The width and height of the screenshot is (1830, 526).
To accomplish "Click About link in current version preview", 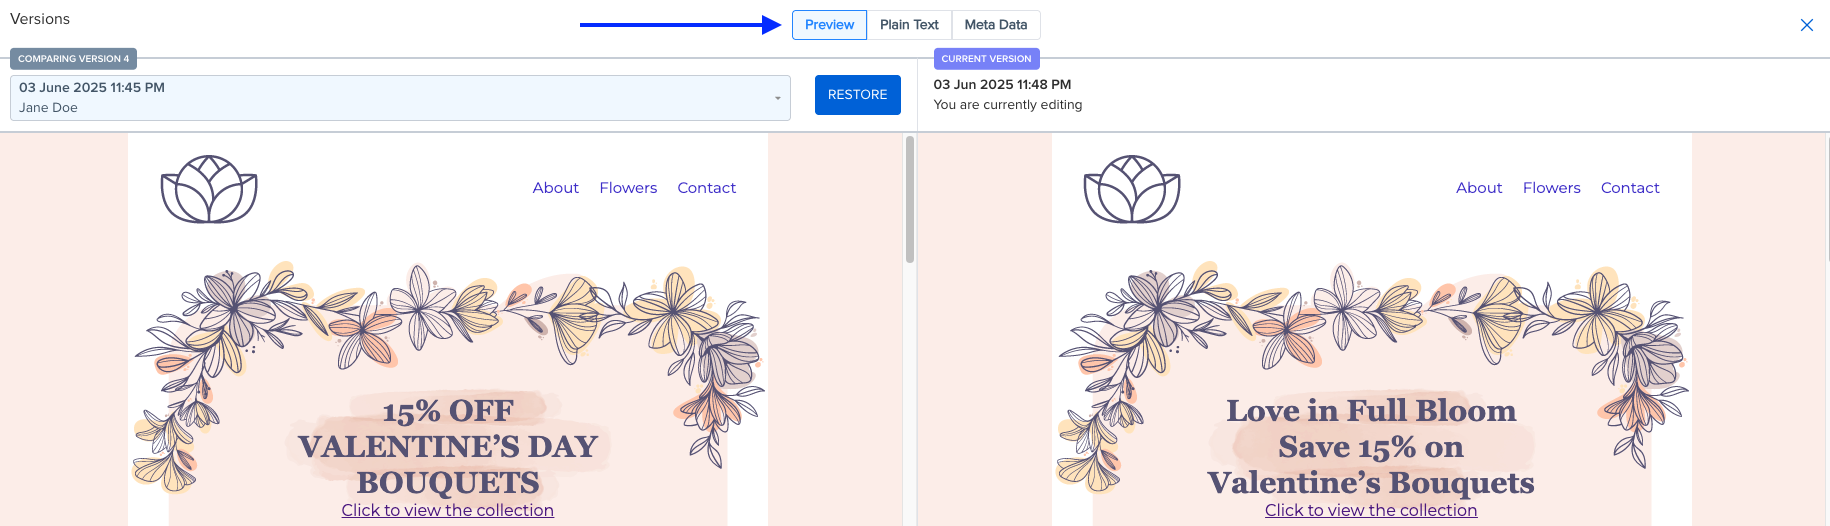I will coord(1479,188).
